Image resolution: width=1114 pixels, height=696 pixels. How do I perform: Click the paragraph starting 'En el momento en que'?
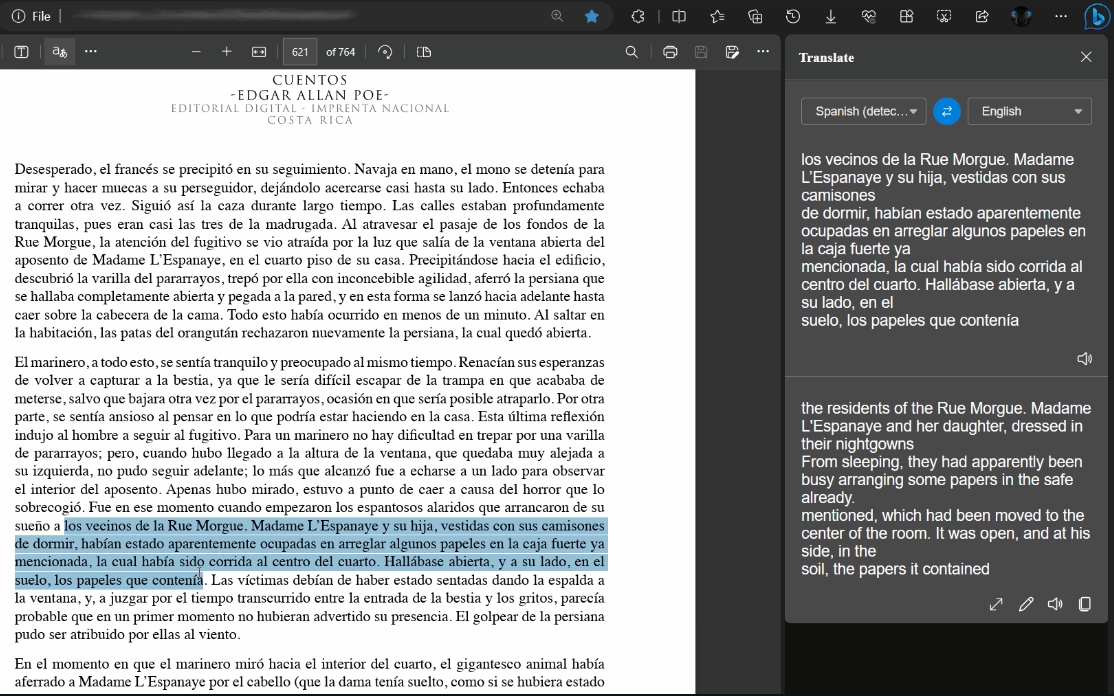[310, 673]
